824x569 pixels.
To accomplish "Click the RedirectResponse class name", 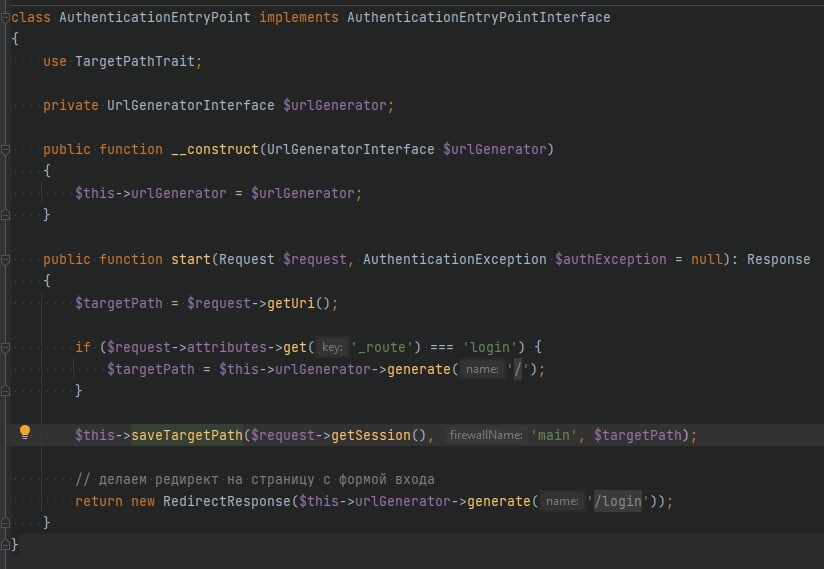I will (226, 502).
